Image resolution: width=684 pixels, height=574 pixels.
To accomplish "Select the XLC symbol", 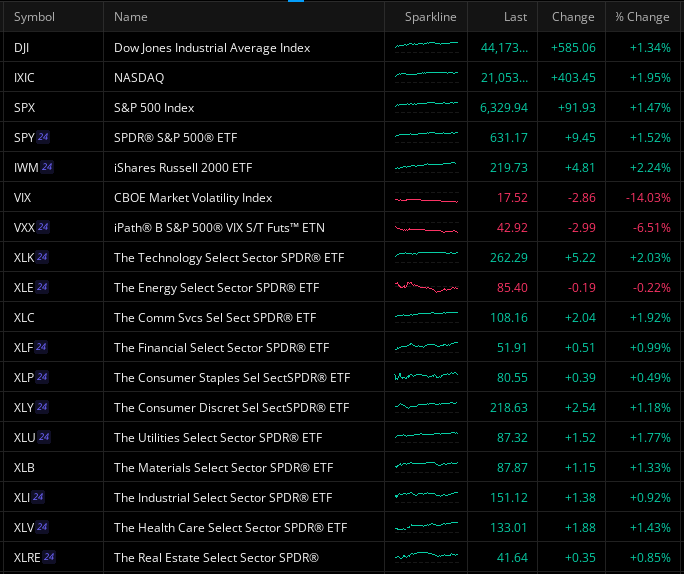I will 24,318.
